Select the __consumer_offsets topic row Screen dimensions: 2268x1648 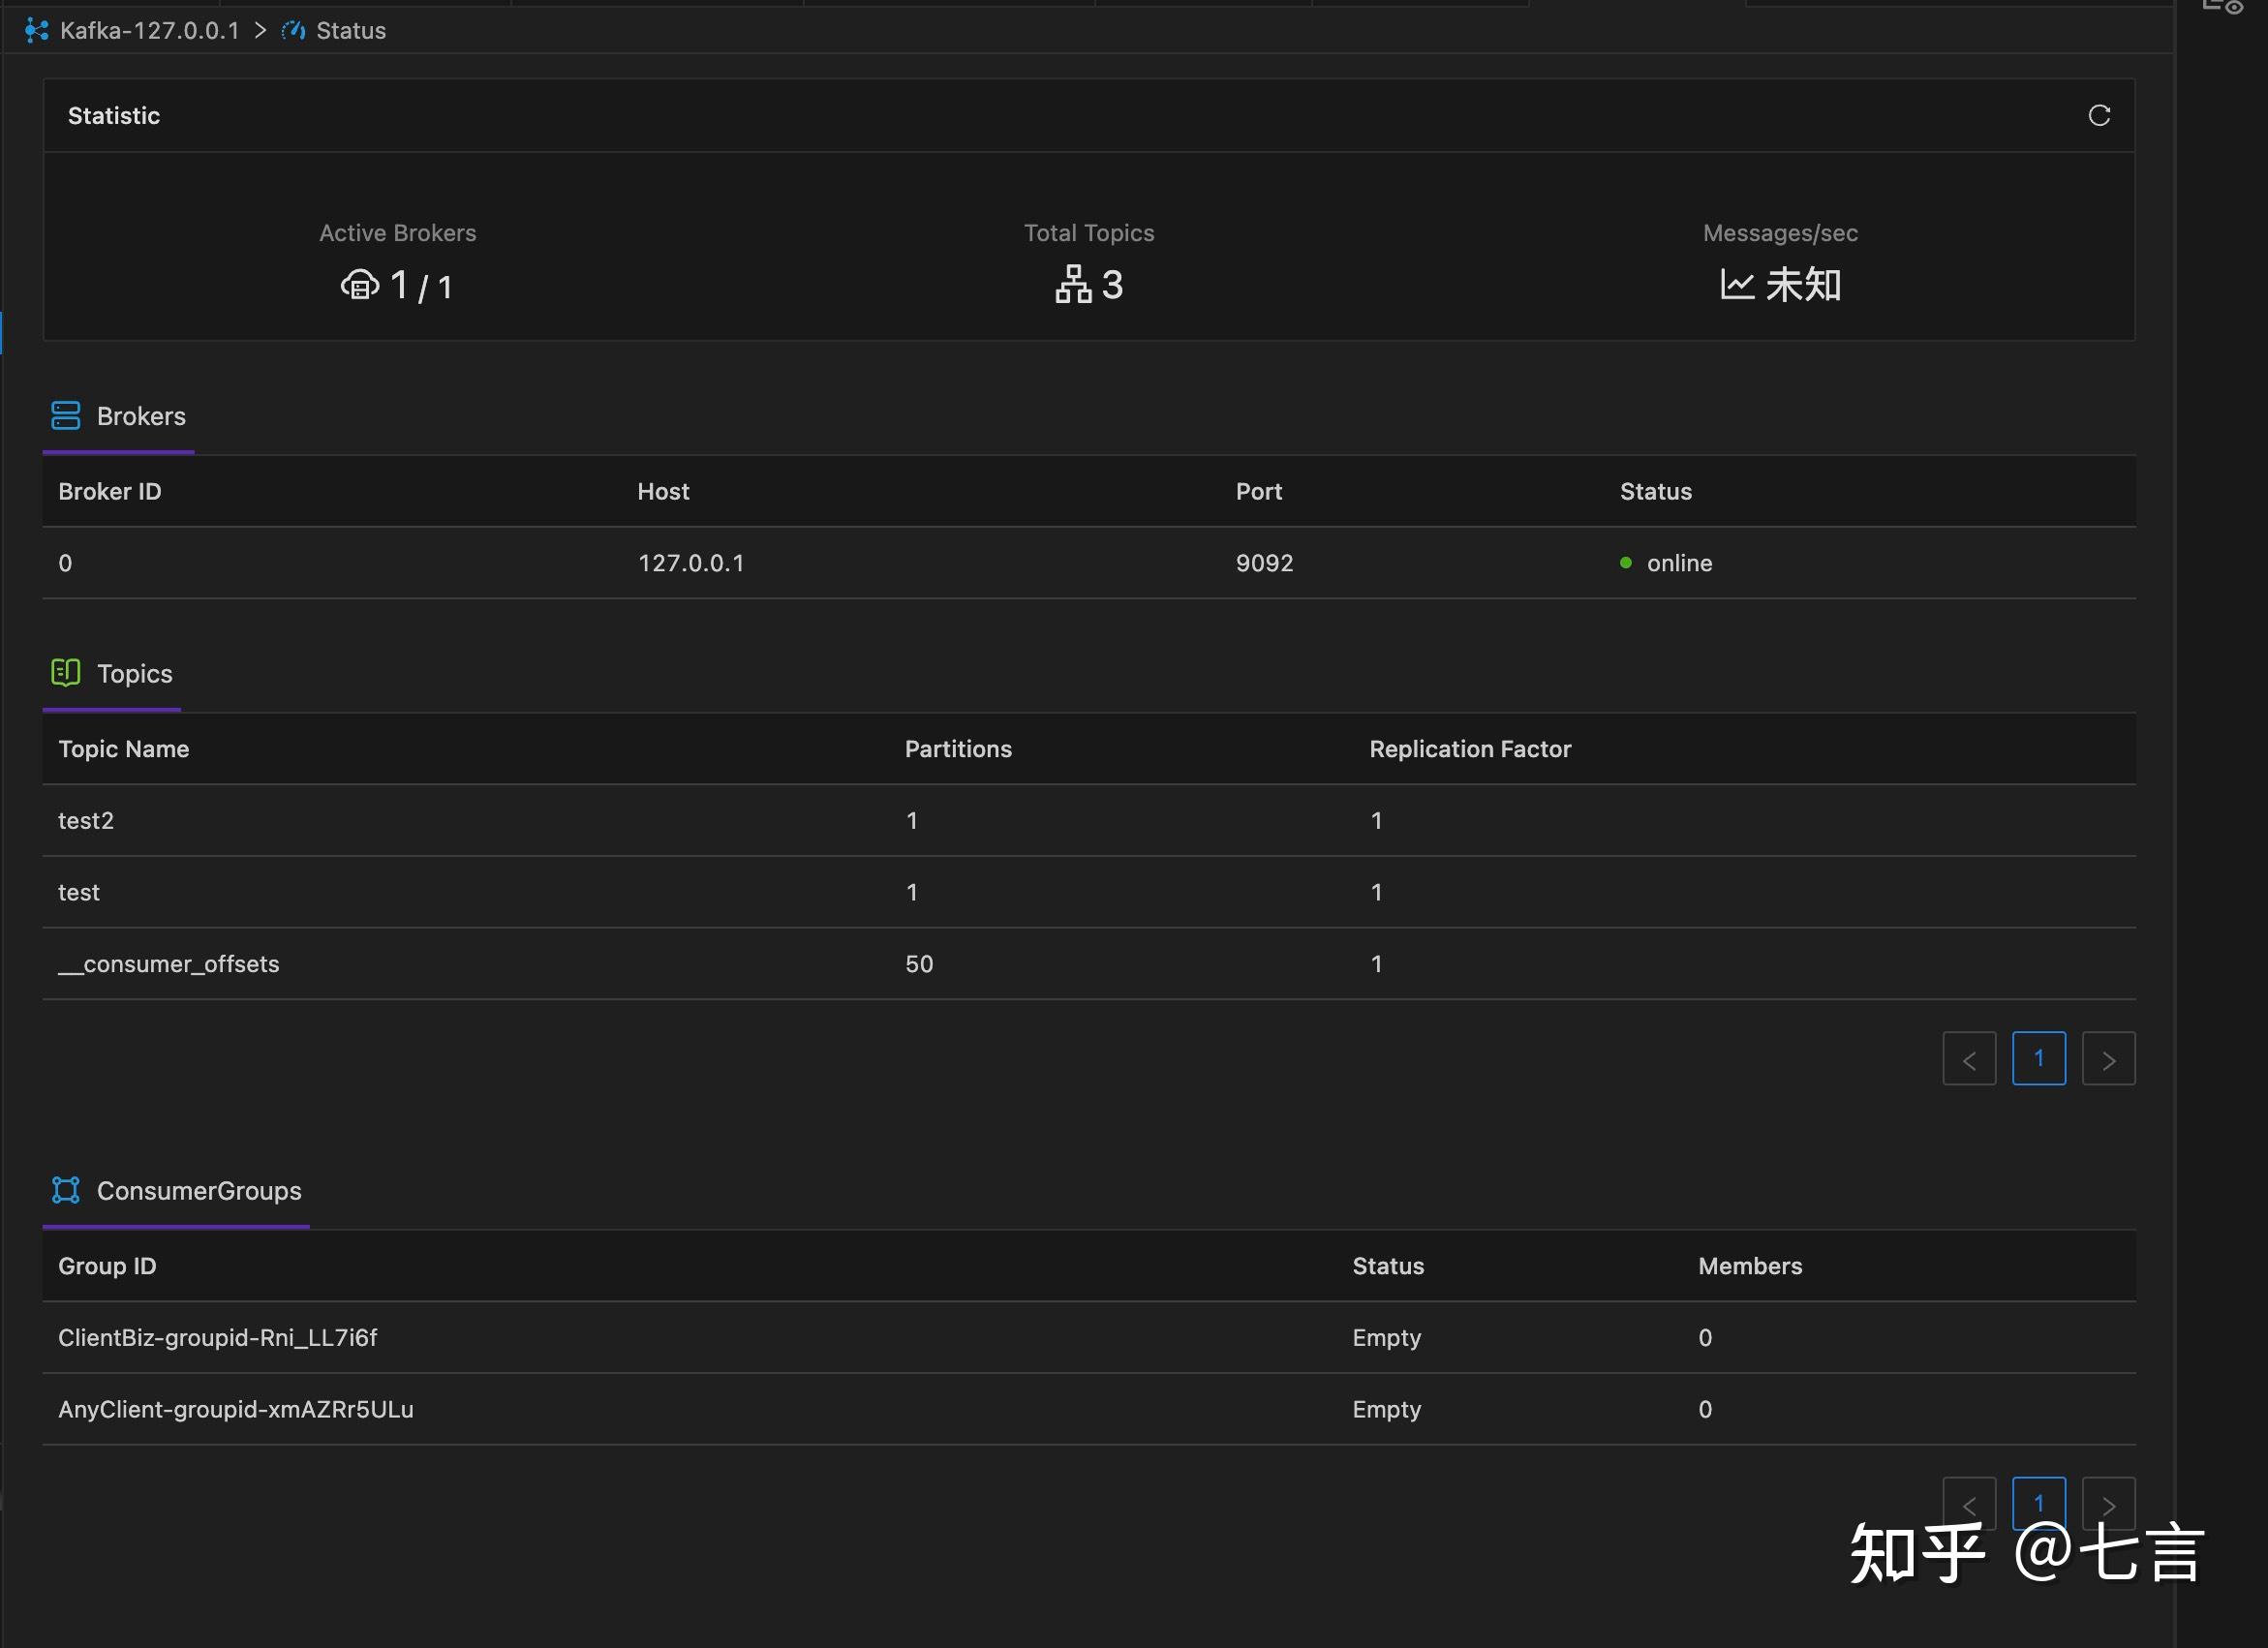coord(168,963)
